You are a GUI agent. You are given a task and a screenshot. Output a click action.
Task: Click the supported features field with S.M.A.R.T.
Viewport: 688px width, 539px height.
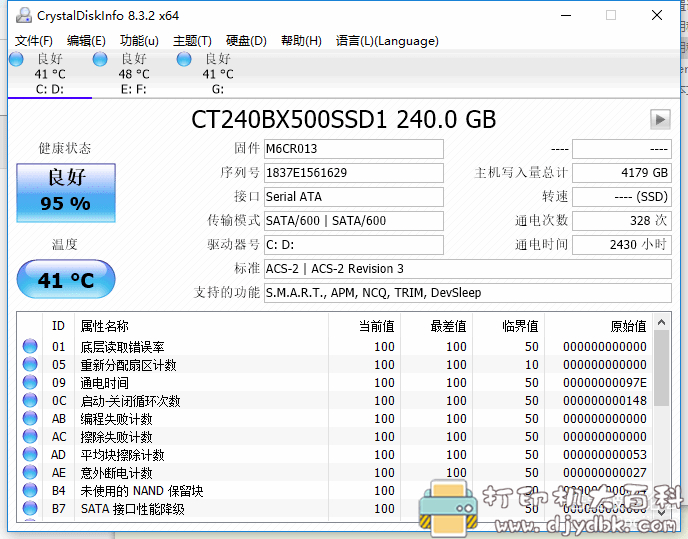click(468, 293)
